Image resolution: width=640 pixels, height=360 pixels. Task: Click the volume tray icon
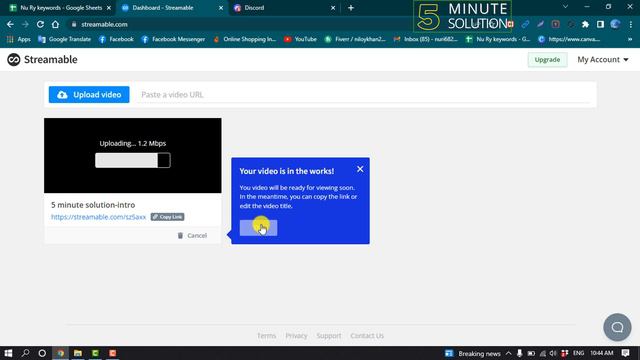pos(553,353)
